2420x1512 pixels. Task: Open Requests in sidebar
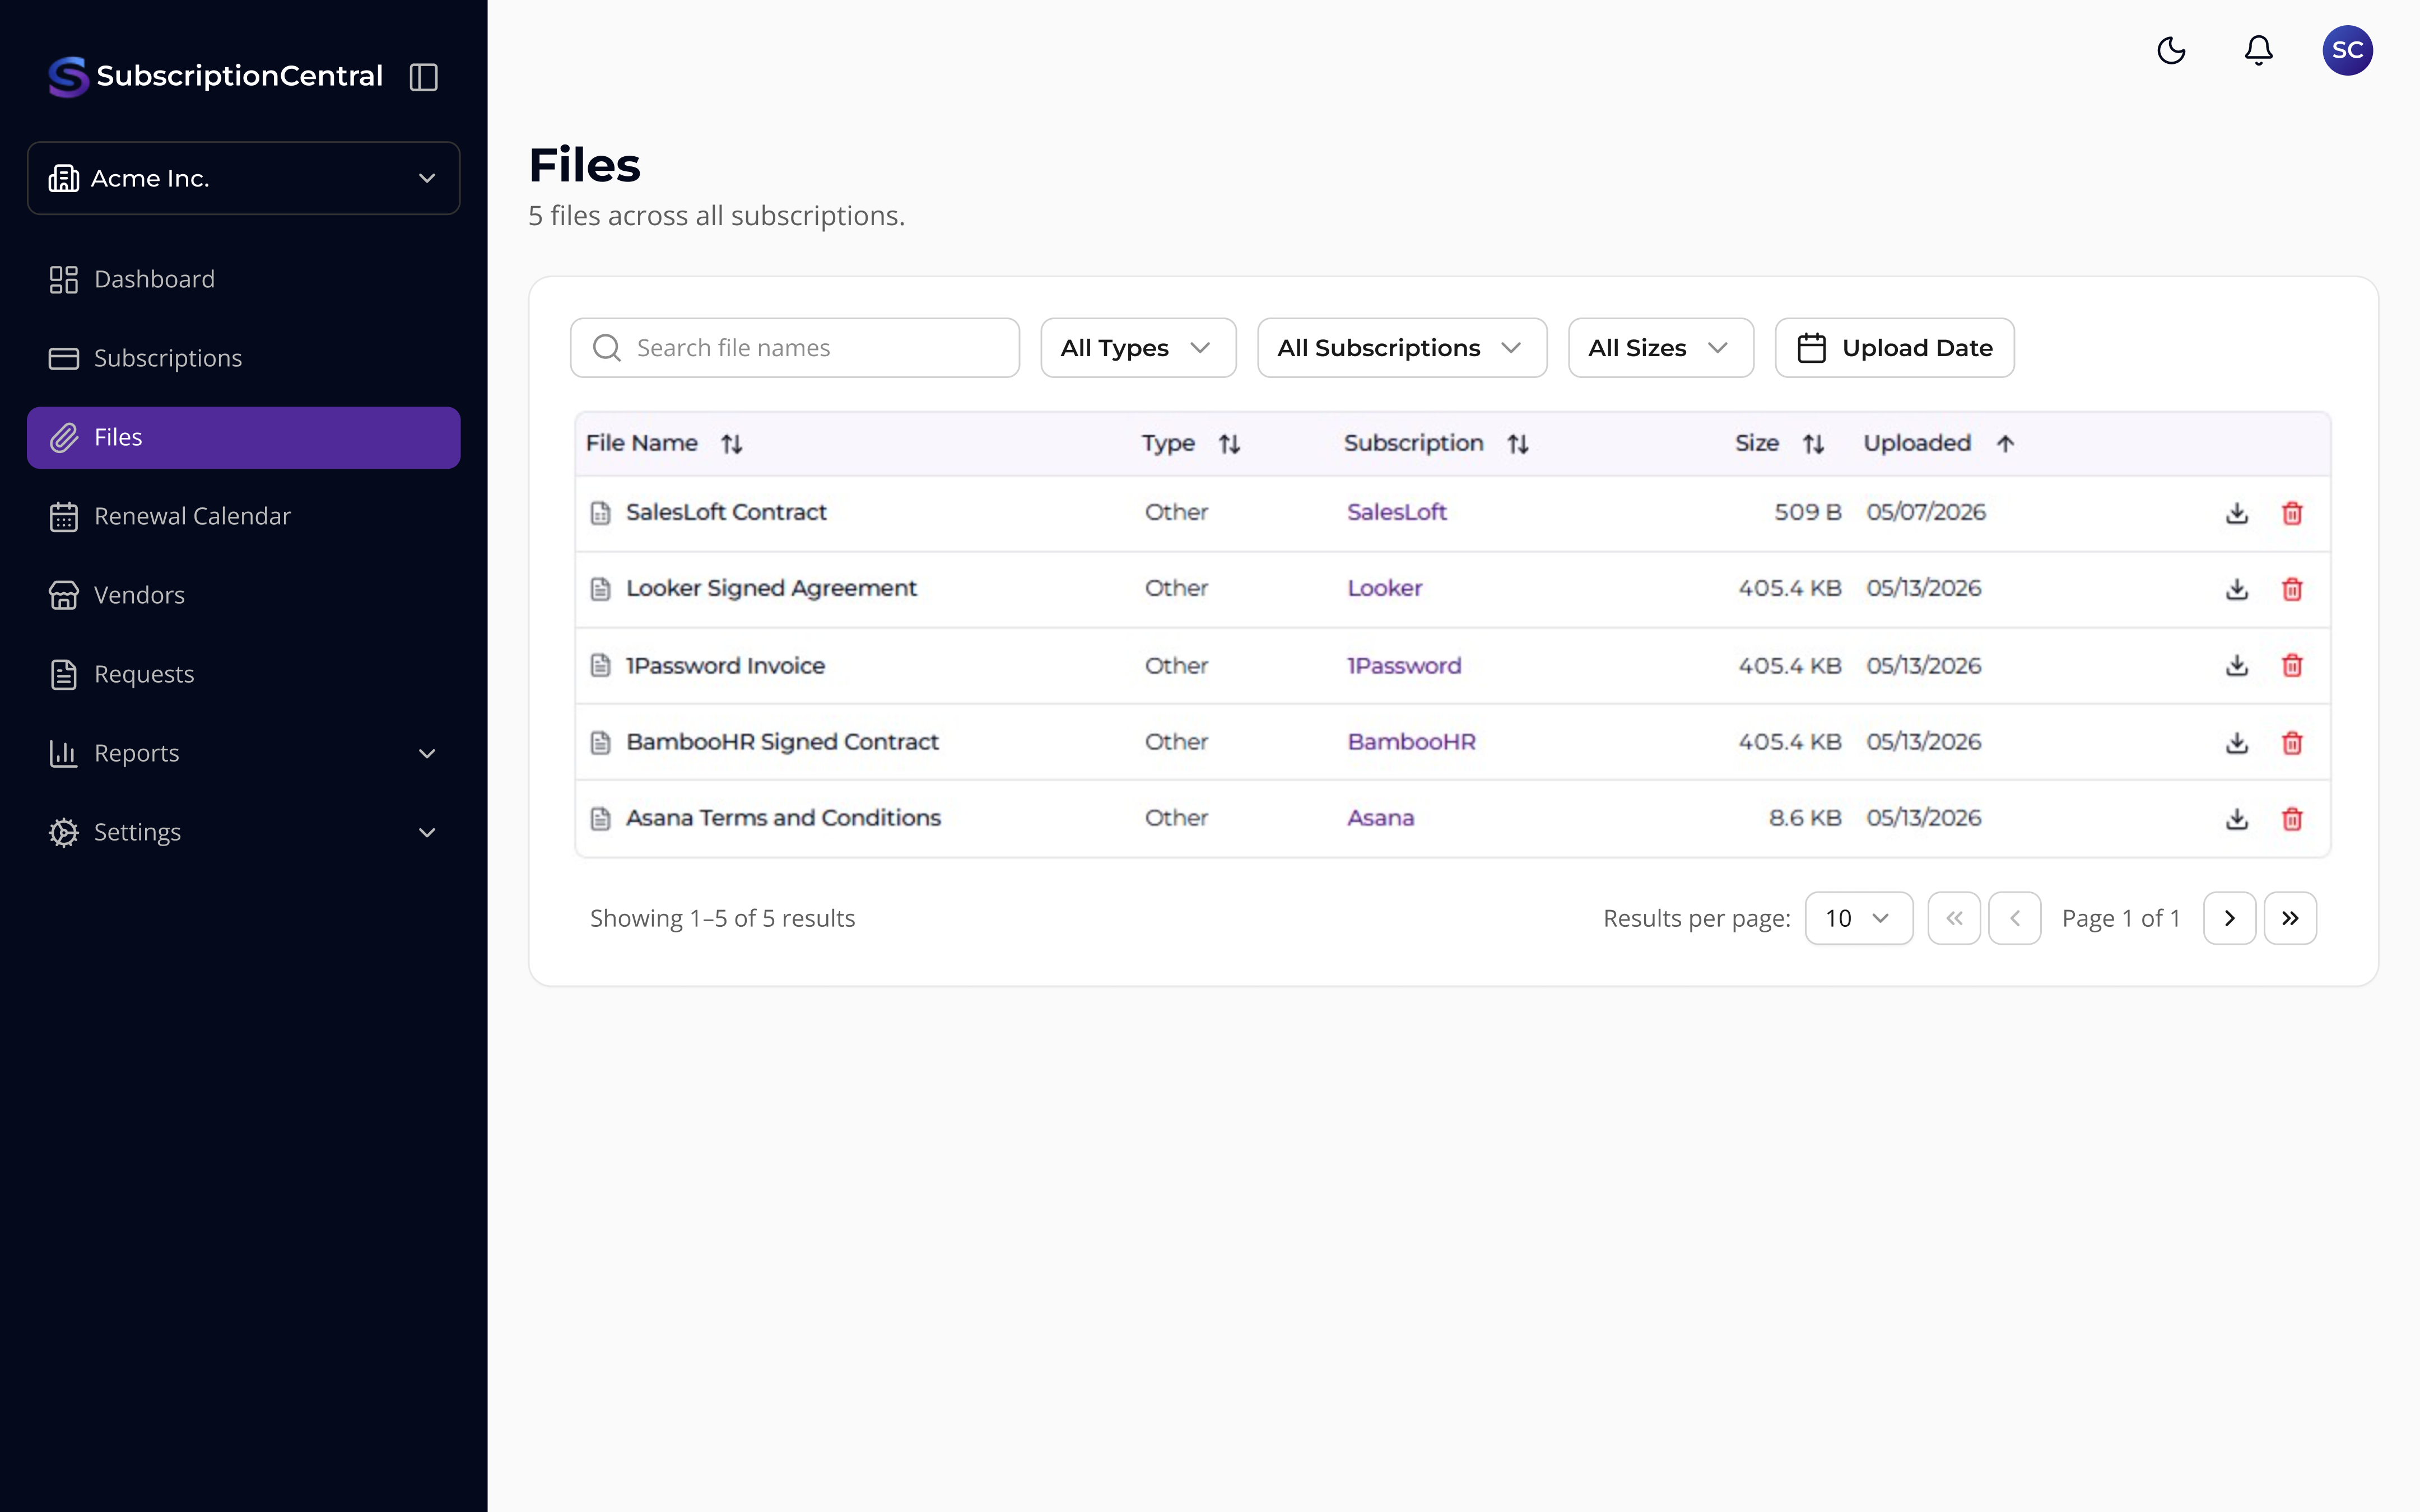pos(243,674)
